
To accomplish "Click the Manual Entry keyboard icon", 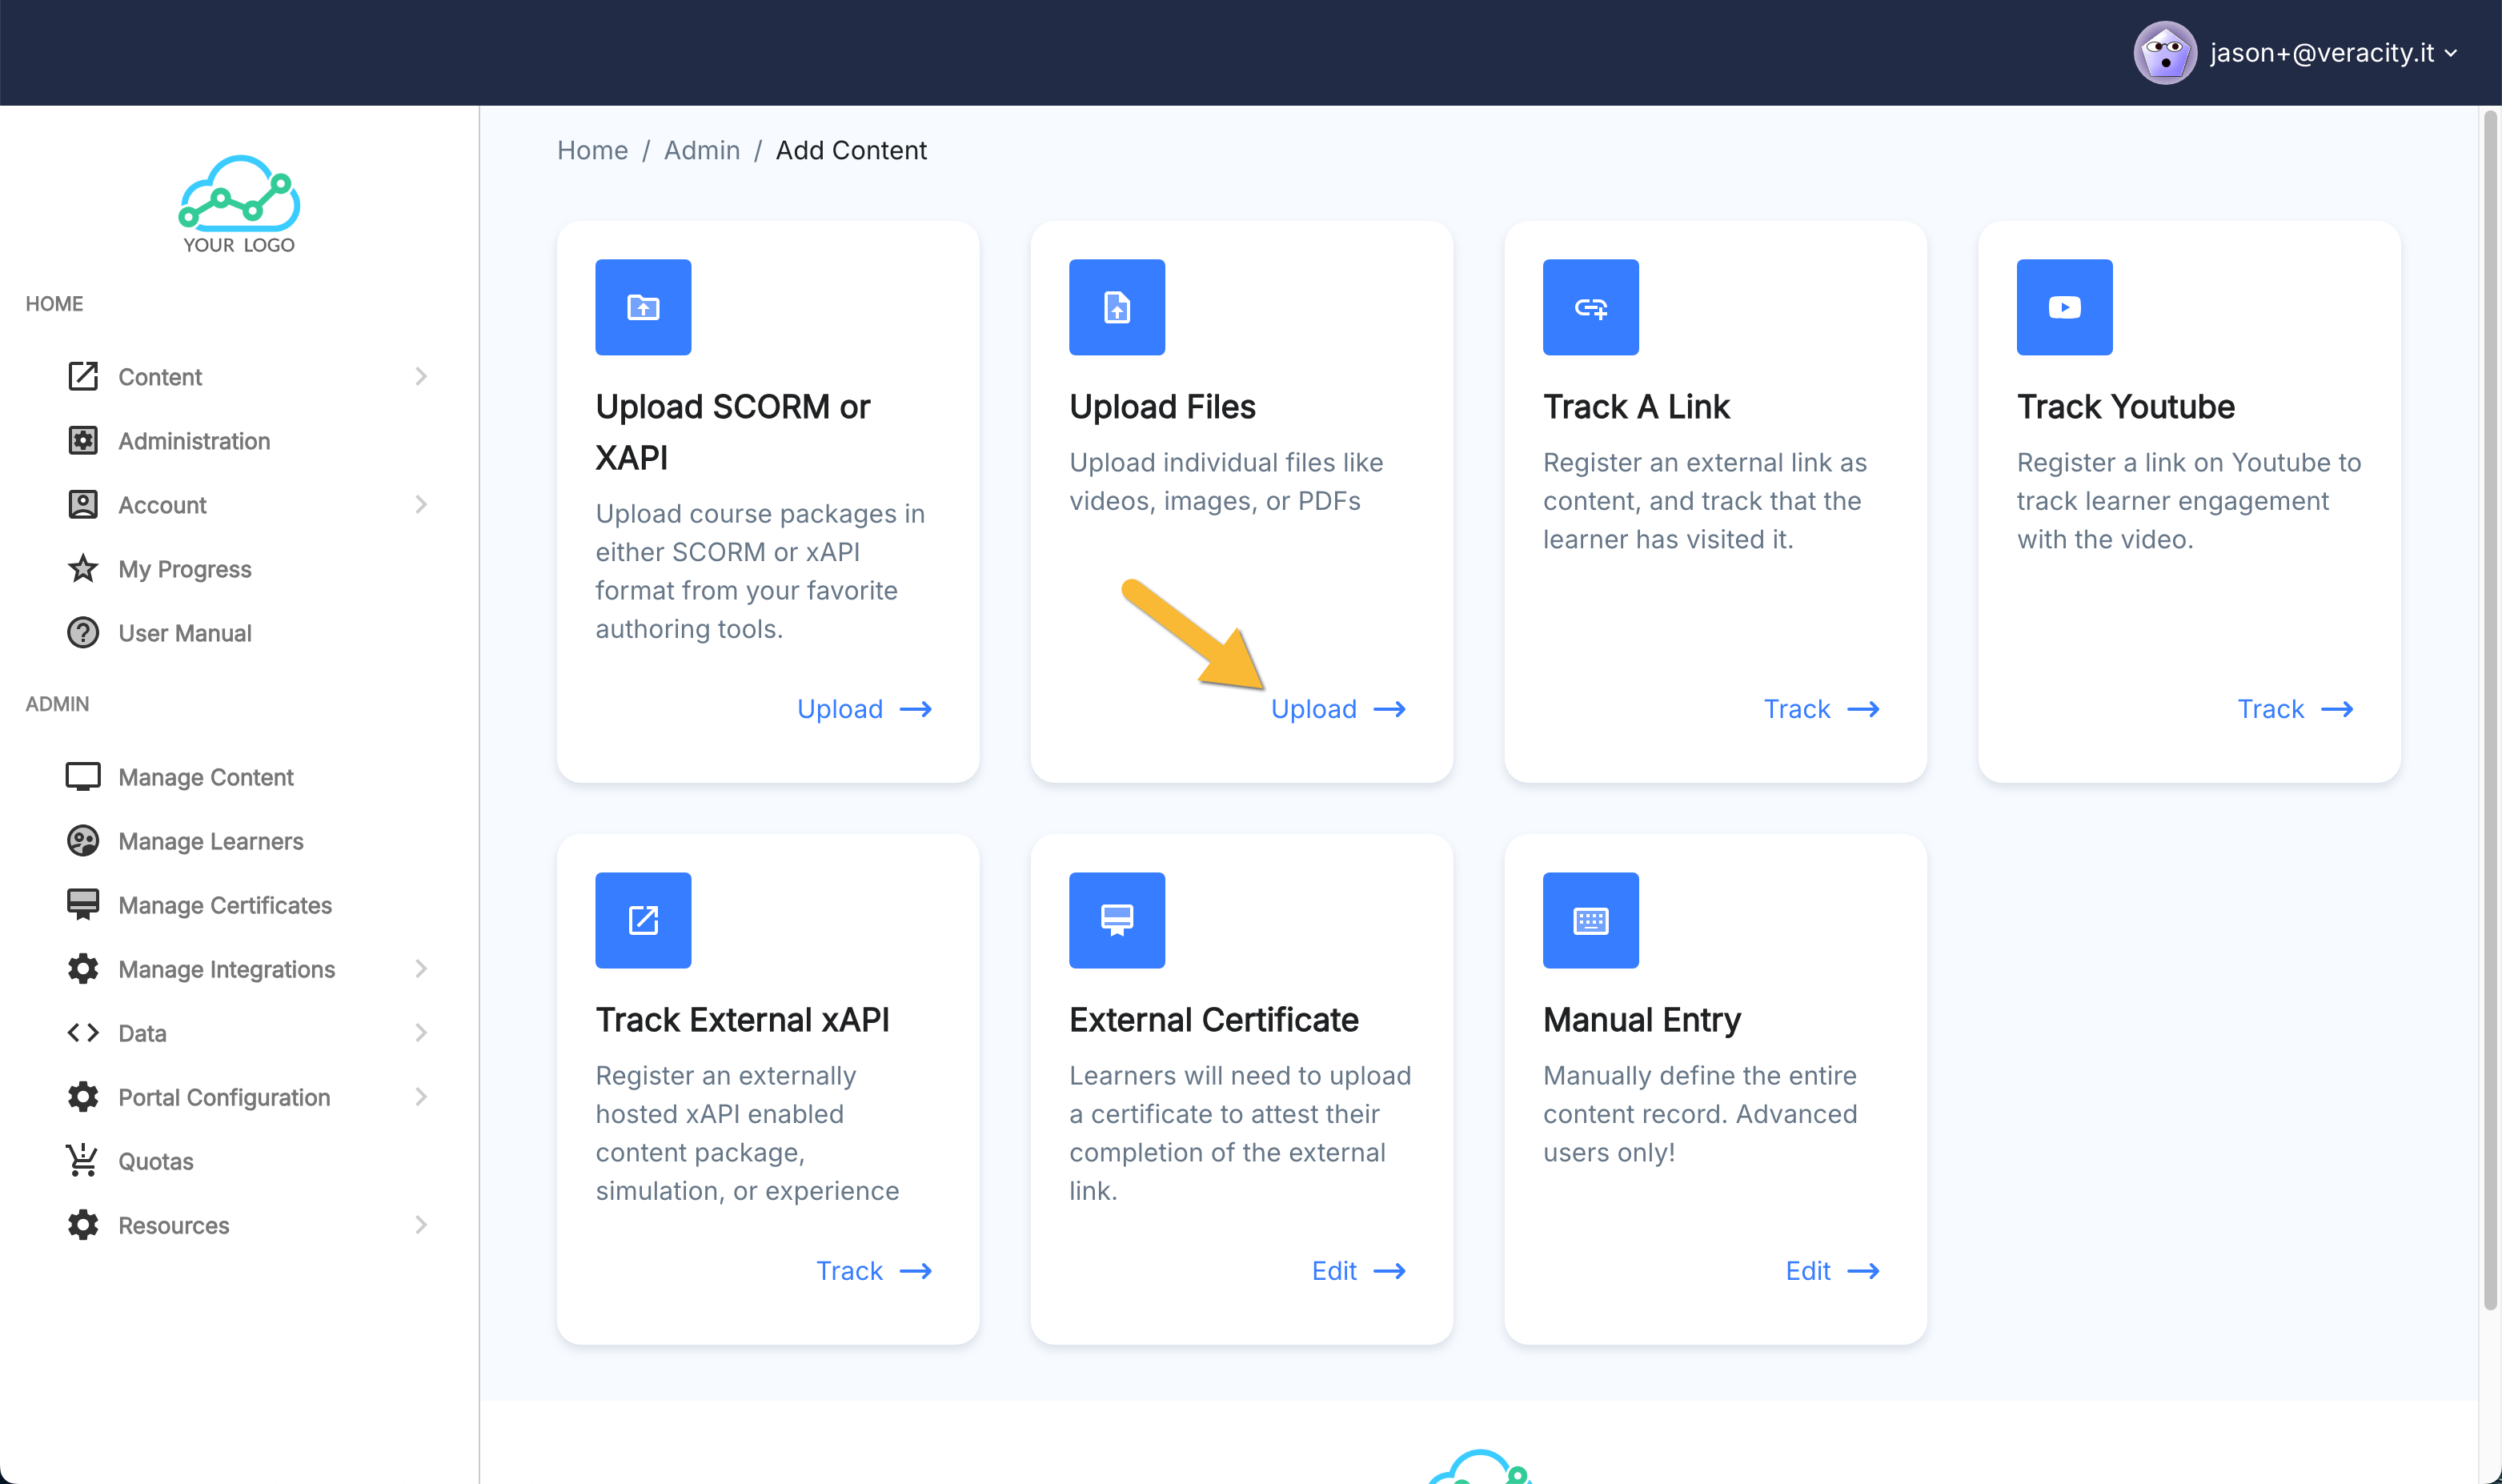I will click(x=1590, y=920).
